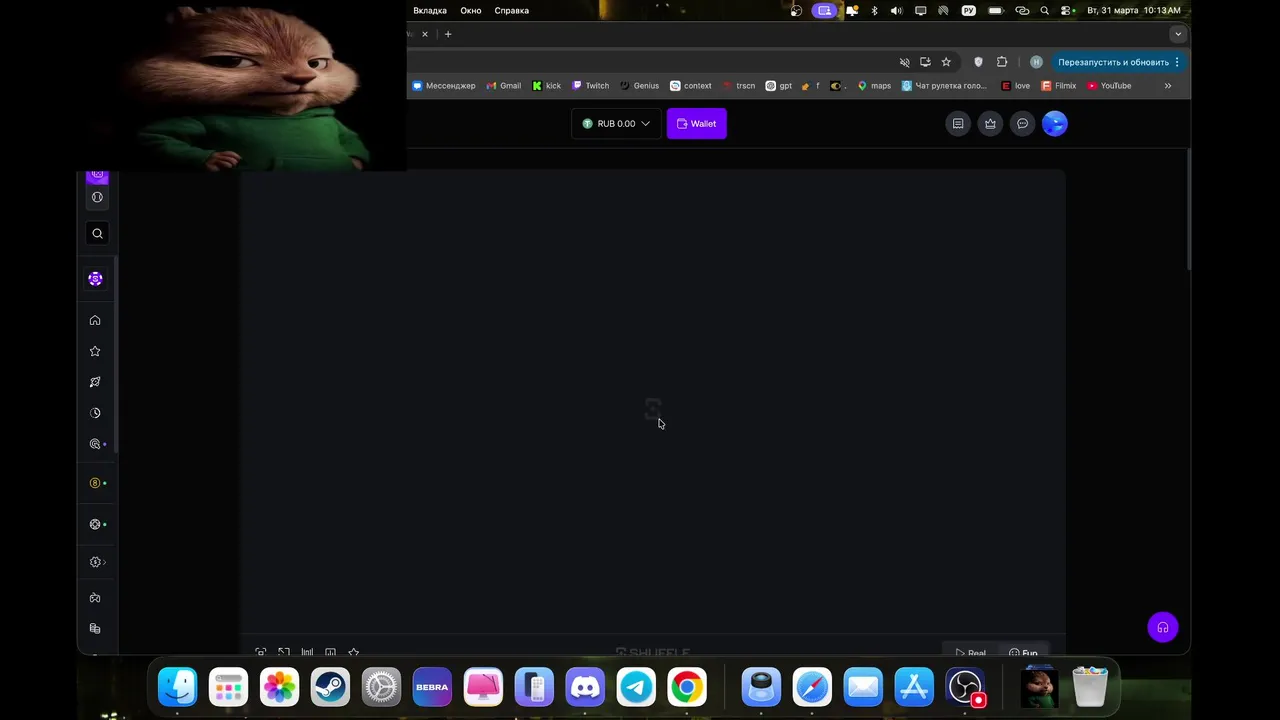The width and height of the screenshot is (1280, 720).
Task: Click the volume icon in menu bar
Action: (896, 10)
